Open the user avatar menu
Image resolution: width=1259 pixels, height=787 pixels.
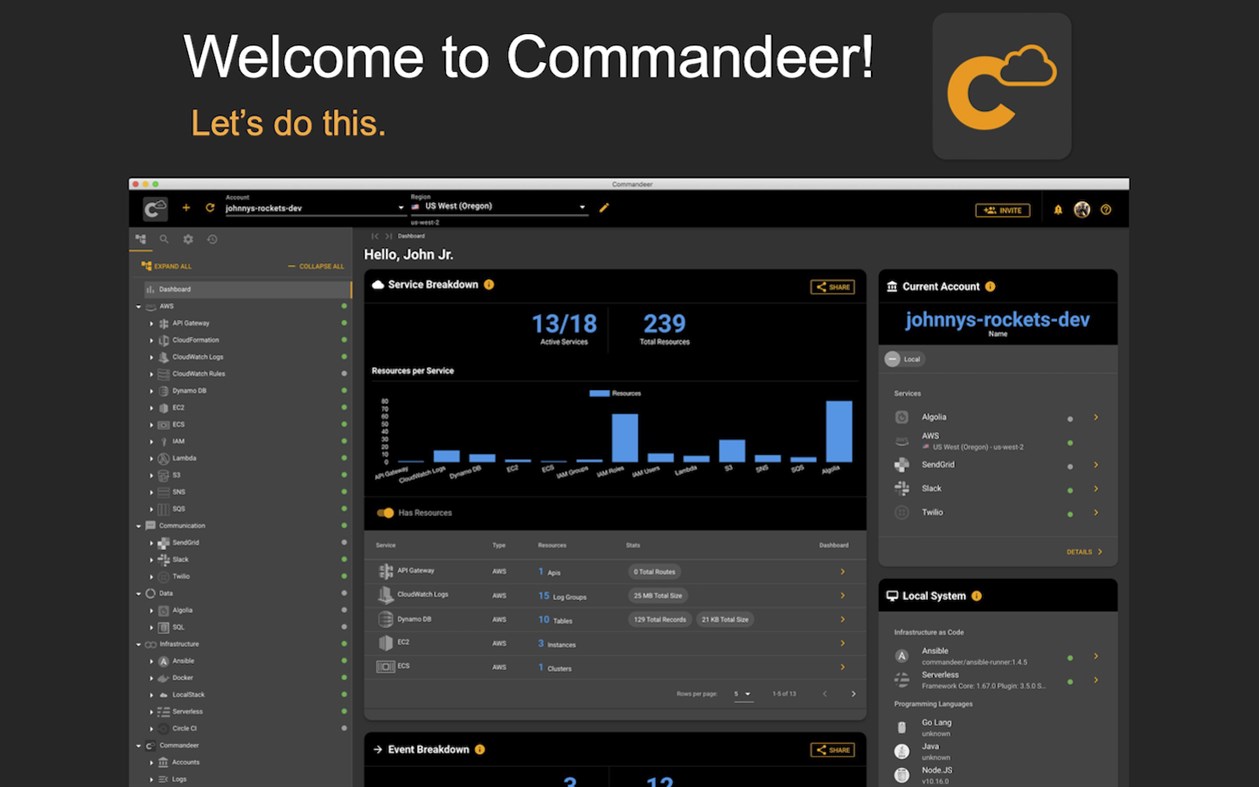(x=1082, y=210)
